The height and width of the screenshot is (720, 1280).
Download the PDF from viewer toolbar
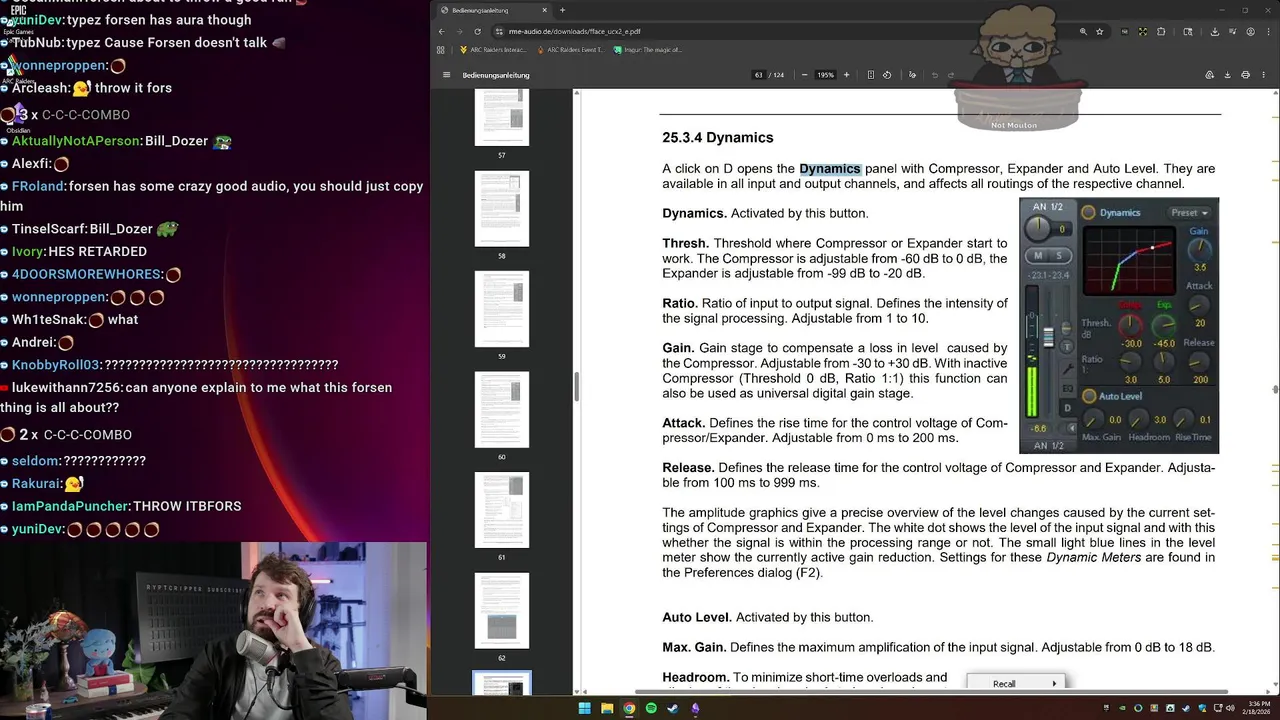(1227, 75)
